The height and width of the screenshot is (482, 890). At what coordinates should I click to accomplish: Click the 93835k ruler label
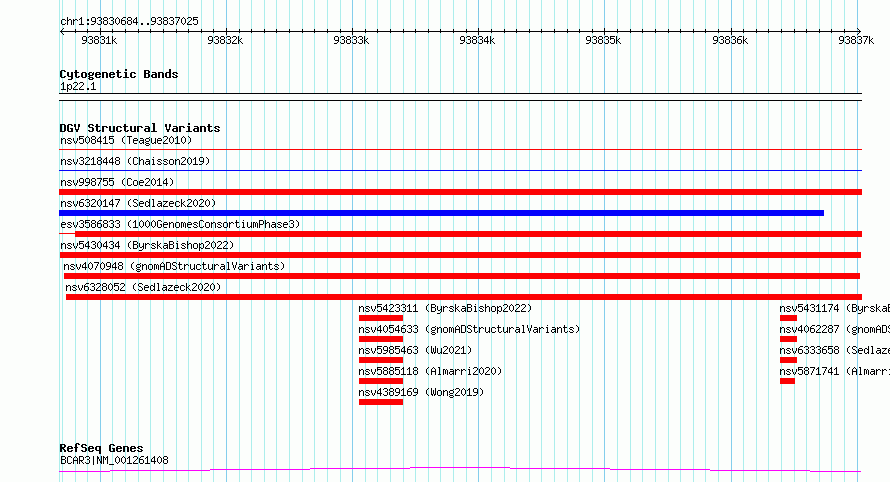pyautogui.click(x=603, y=40)
